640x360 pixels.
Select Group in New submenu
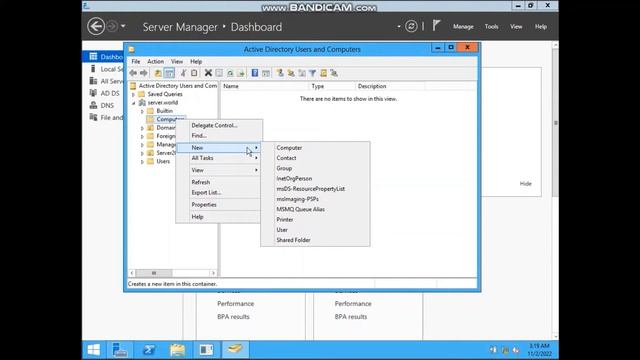315,168
